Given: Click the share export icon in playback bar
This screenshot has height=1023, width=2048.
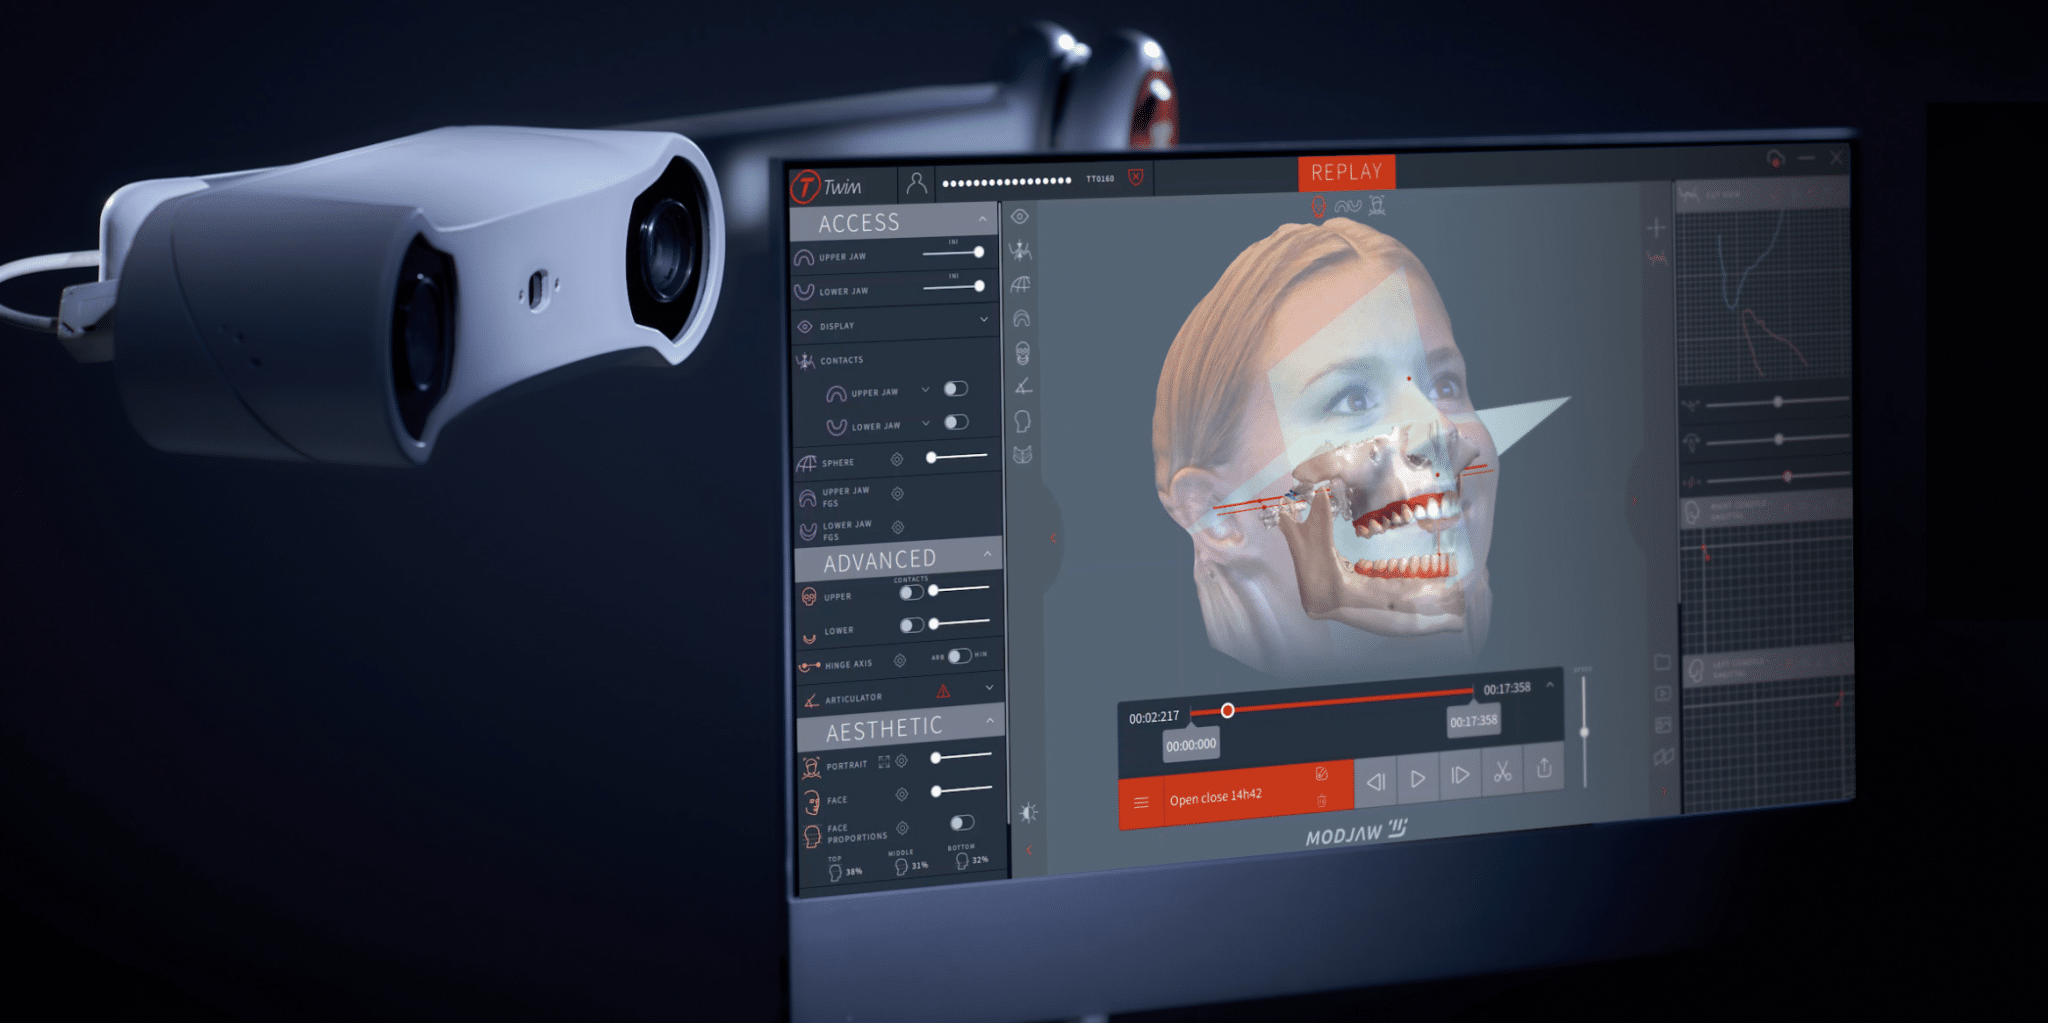Looking at the screenshot, I should [1544, 768].
